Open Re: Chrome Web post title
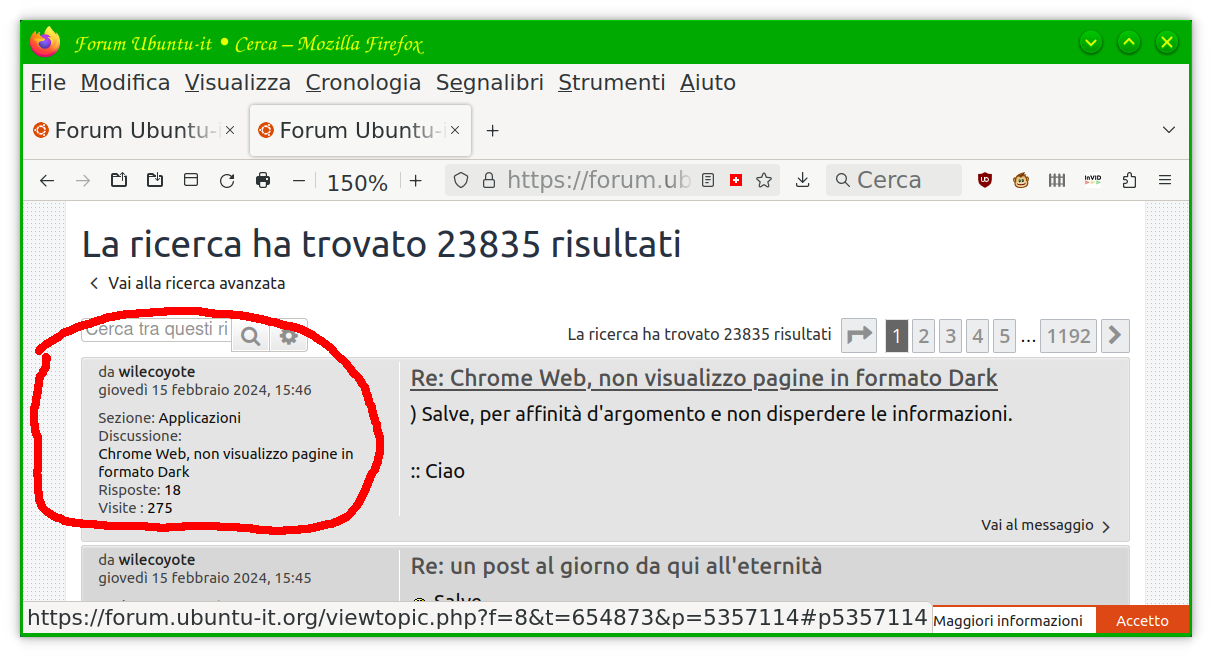The width and height of the screenshot is (1212, 657). tap(704, 378)
